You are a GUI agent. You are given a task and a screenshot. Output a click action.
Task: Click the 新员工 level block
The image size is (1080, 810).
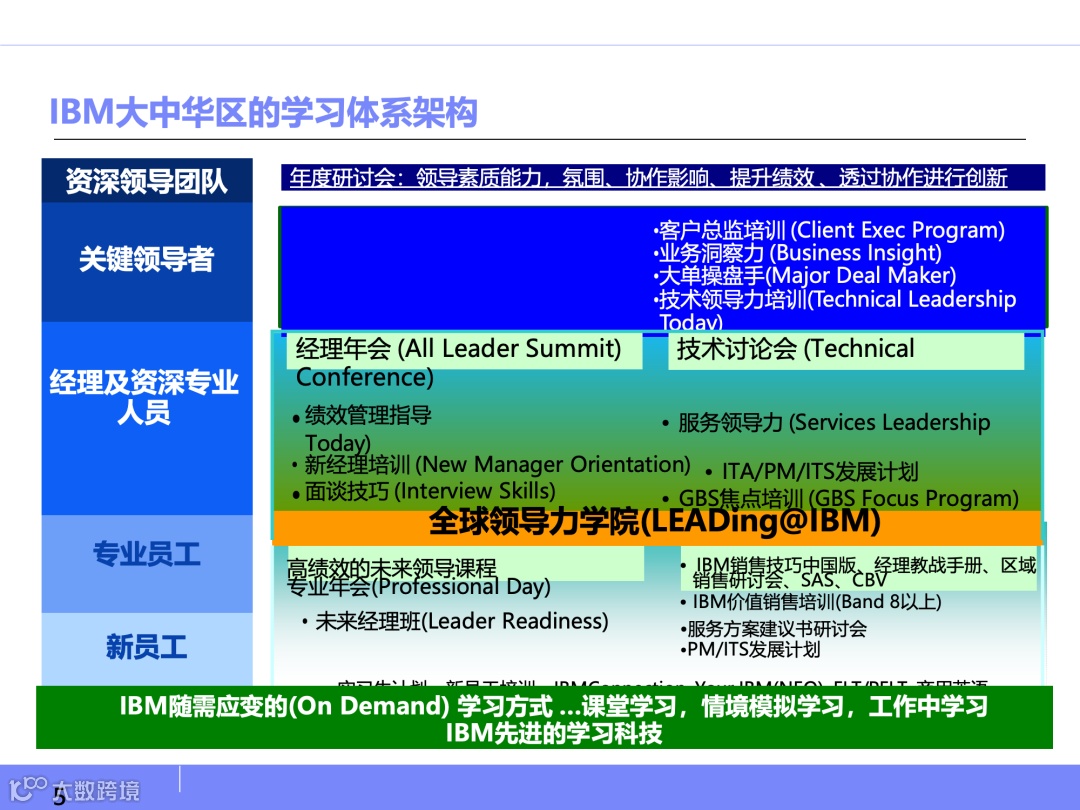point(147,649)
